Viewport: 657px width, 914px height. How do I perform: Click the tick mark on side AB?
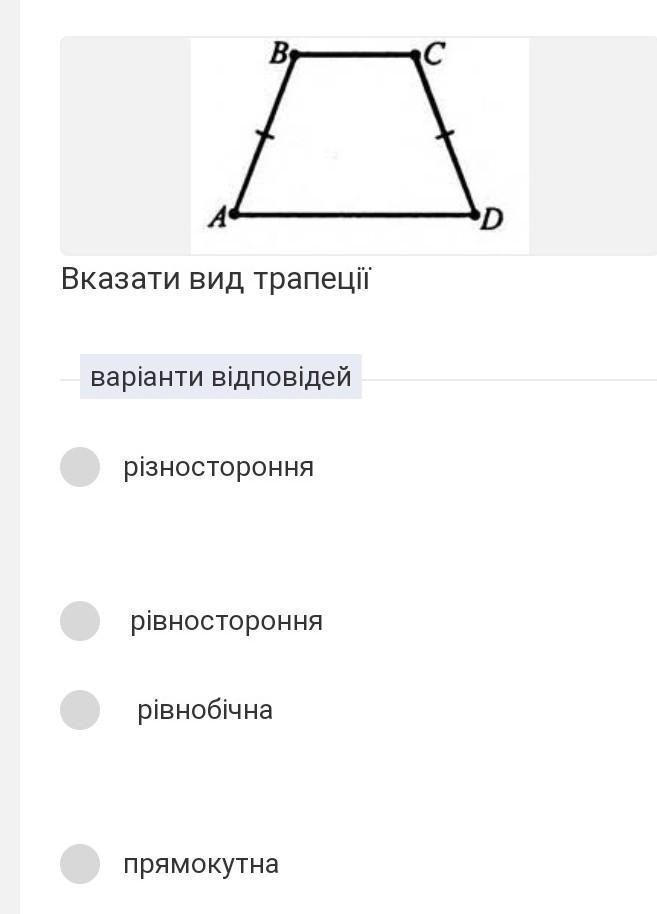263,135
